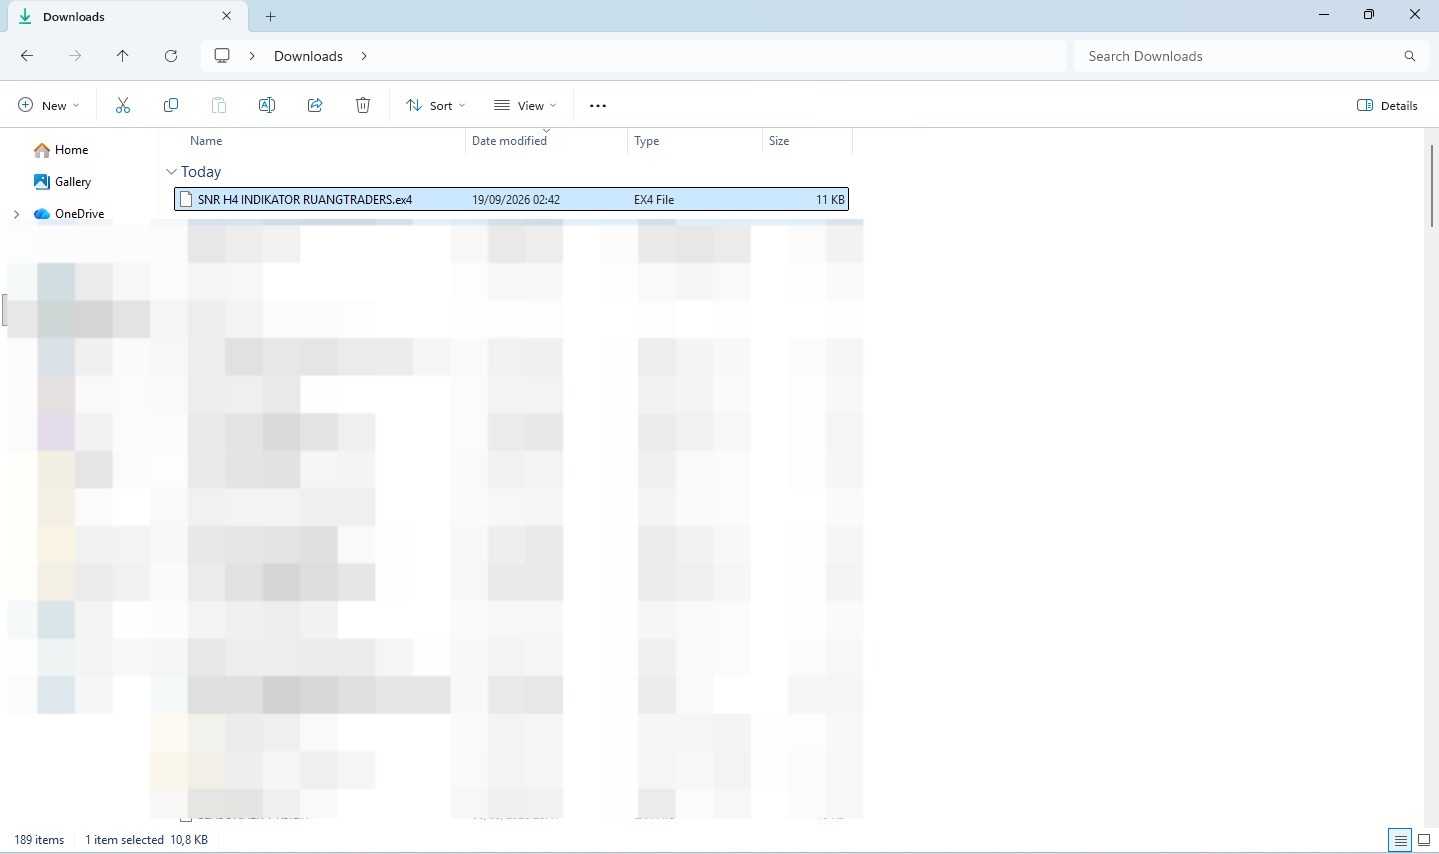Screen dimensions: 1439x854
Task: Expand the OneDrive tree node
Action: click(16, 214)
